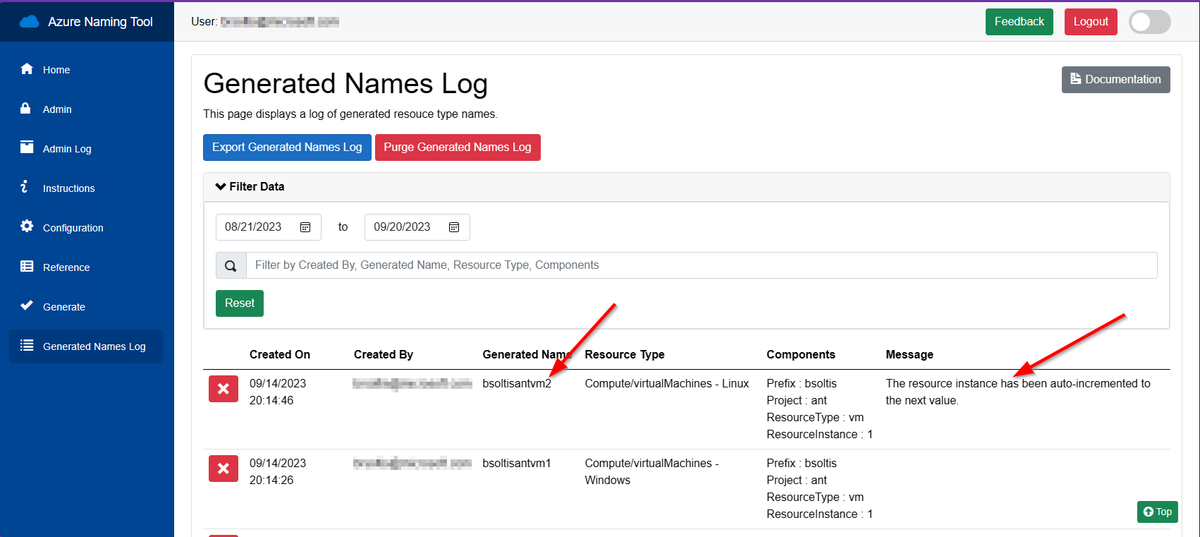The width and height of the screenshot is (1200, 537).
Task: Toggle the dark mode switch
Action: (1149, 22)
